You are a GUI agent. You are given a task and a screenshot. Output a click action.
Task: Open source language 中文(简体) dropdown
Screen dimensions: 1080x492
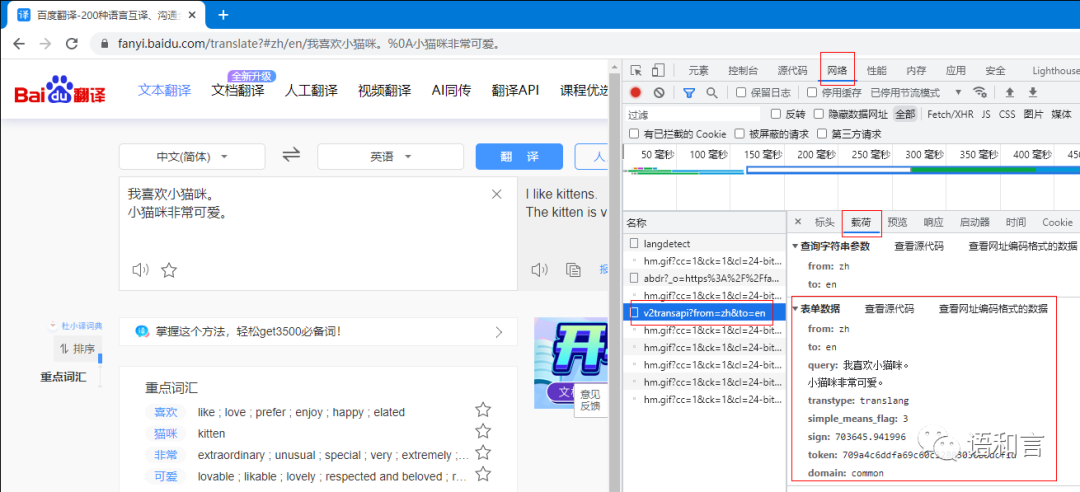coord(192,156)
